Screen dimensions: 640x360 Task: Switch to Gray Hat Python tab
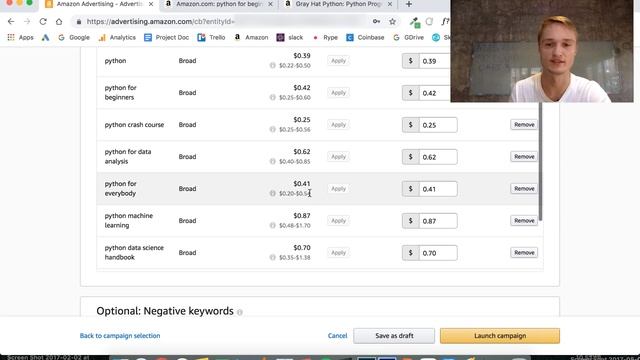tap(338, 4)
